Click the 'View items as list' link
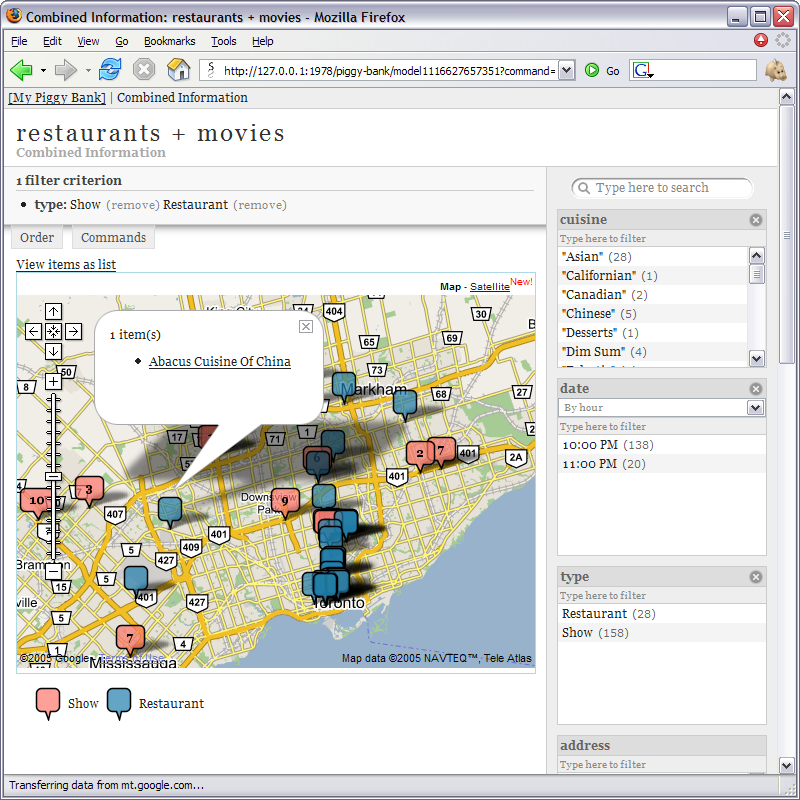 coord(66,264)
